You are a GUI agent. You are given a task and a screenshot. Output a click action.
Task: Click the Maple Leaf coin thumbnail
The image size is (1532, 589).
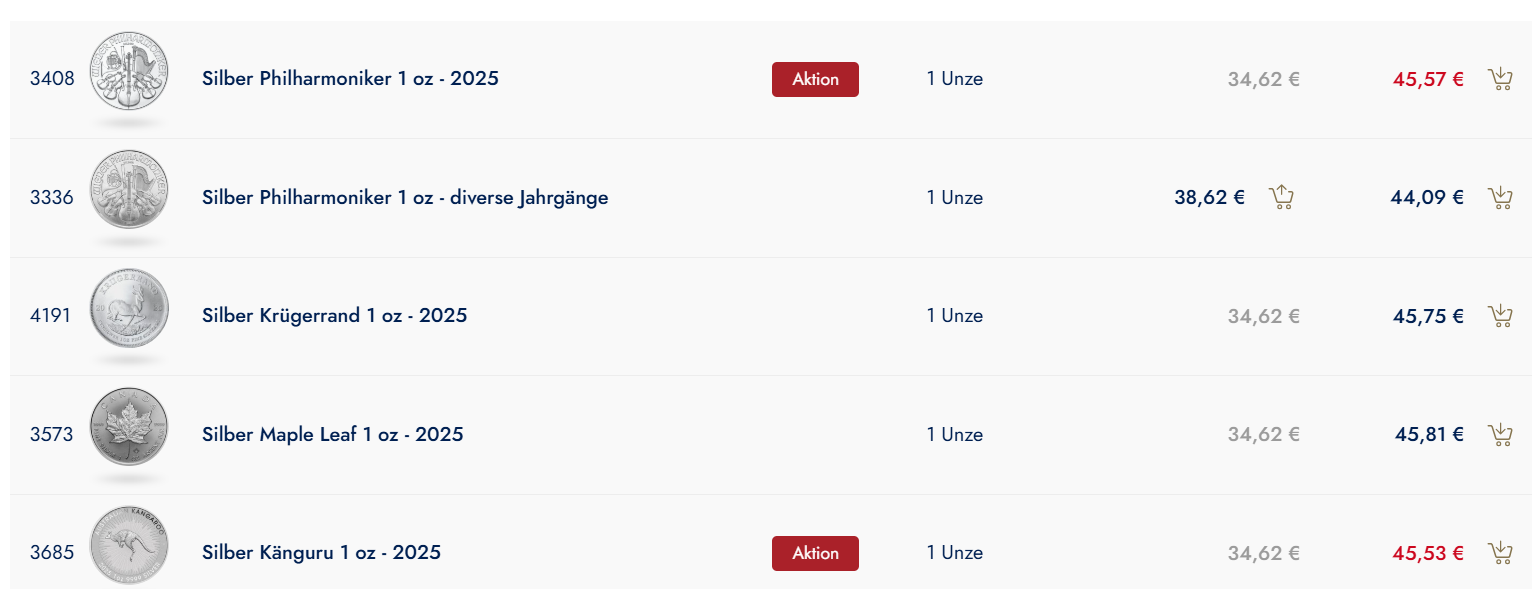[x=129, y=427]
